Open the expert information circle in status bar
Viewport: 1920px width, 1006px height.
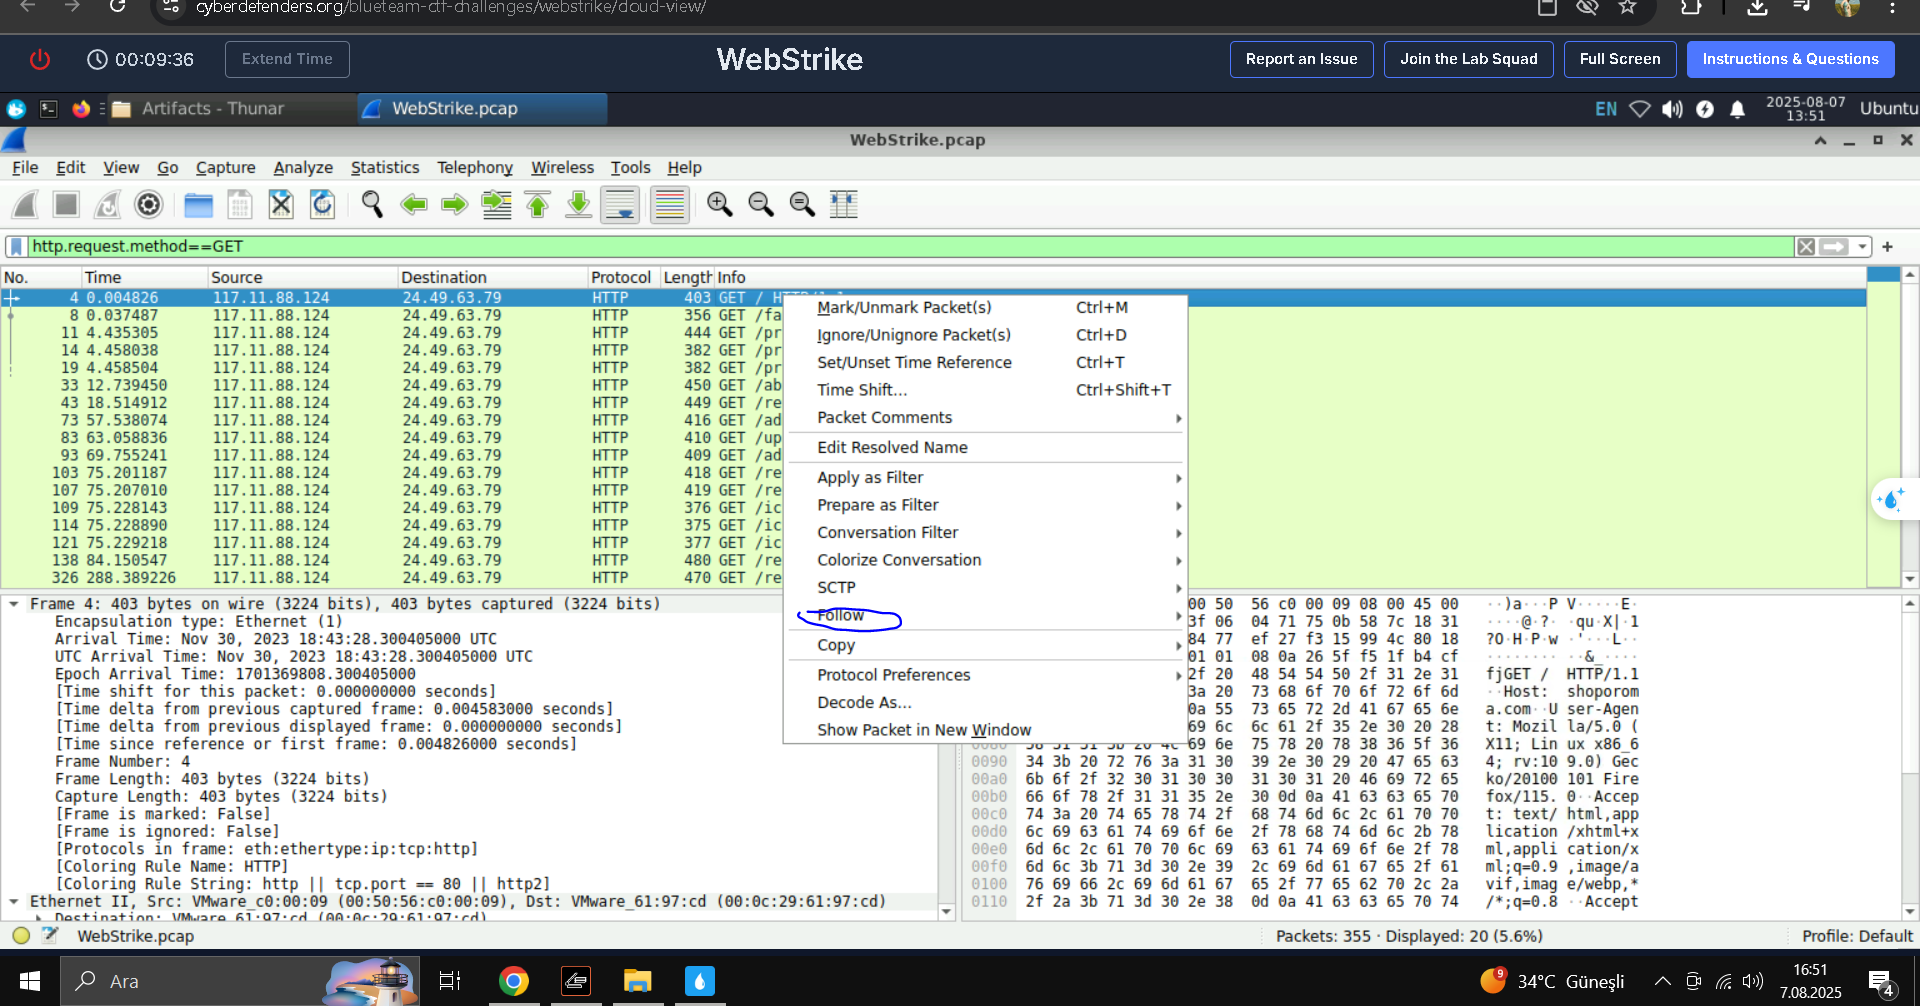[x=20, y=936]
